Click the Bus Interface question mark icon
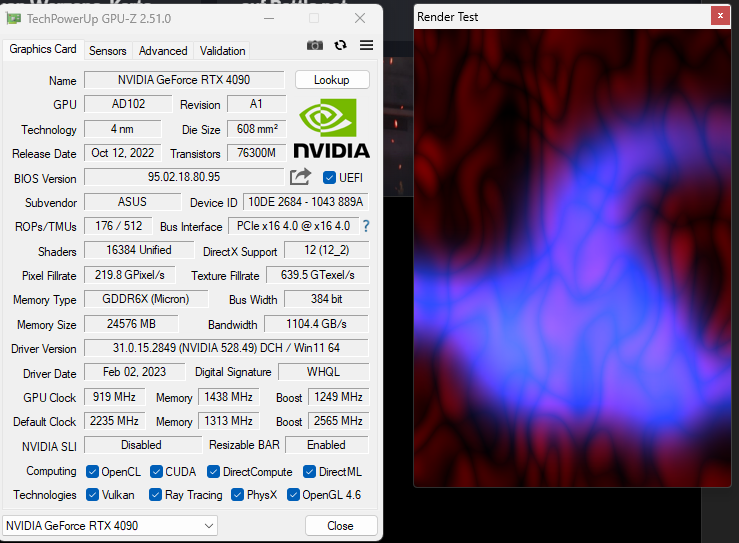Image resolution: width=739 pixels, height=543 pixels. tap(366, 226)
